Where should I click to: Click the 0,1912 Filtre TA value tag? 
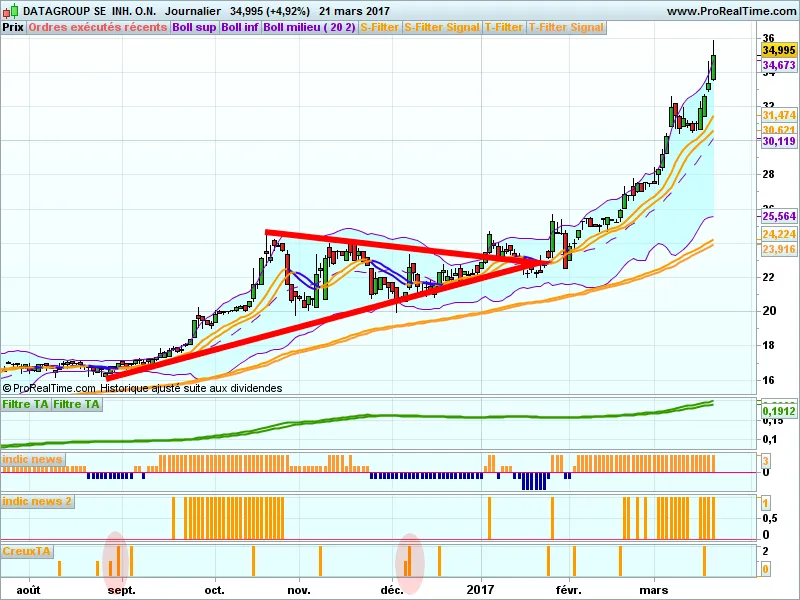click(x=779, y=410)
